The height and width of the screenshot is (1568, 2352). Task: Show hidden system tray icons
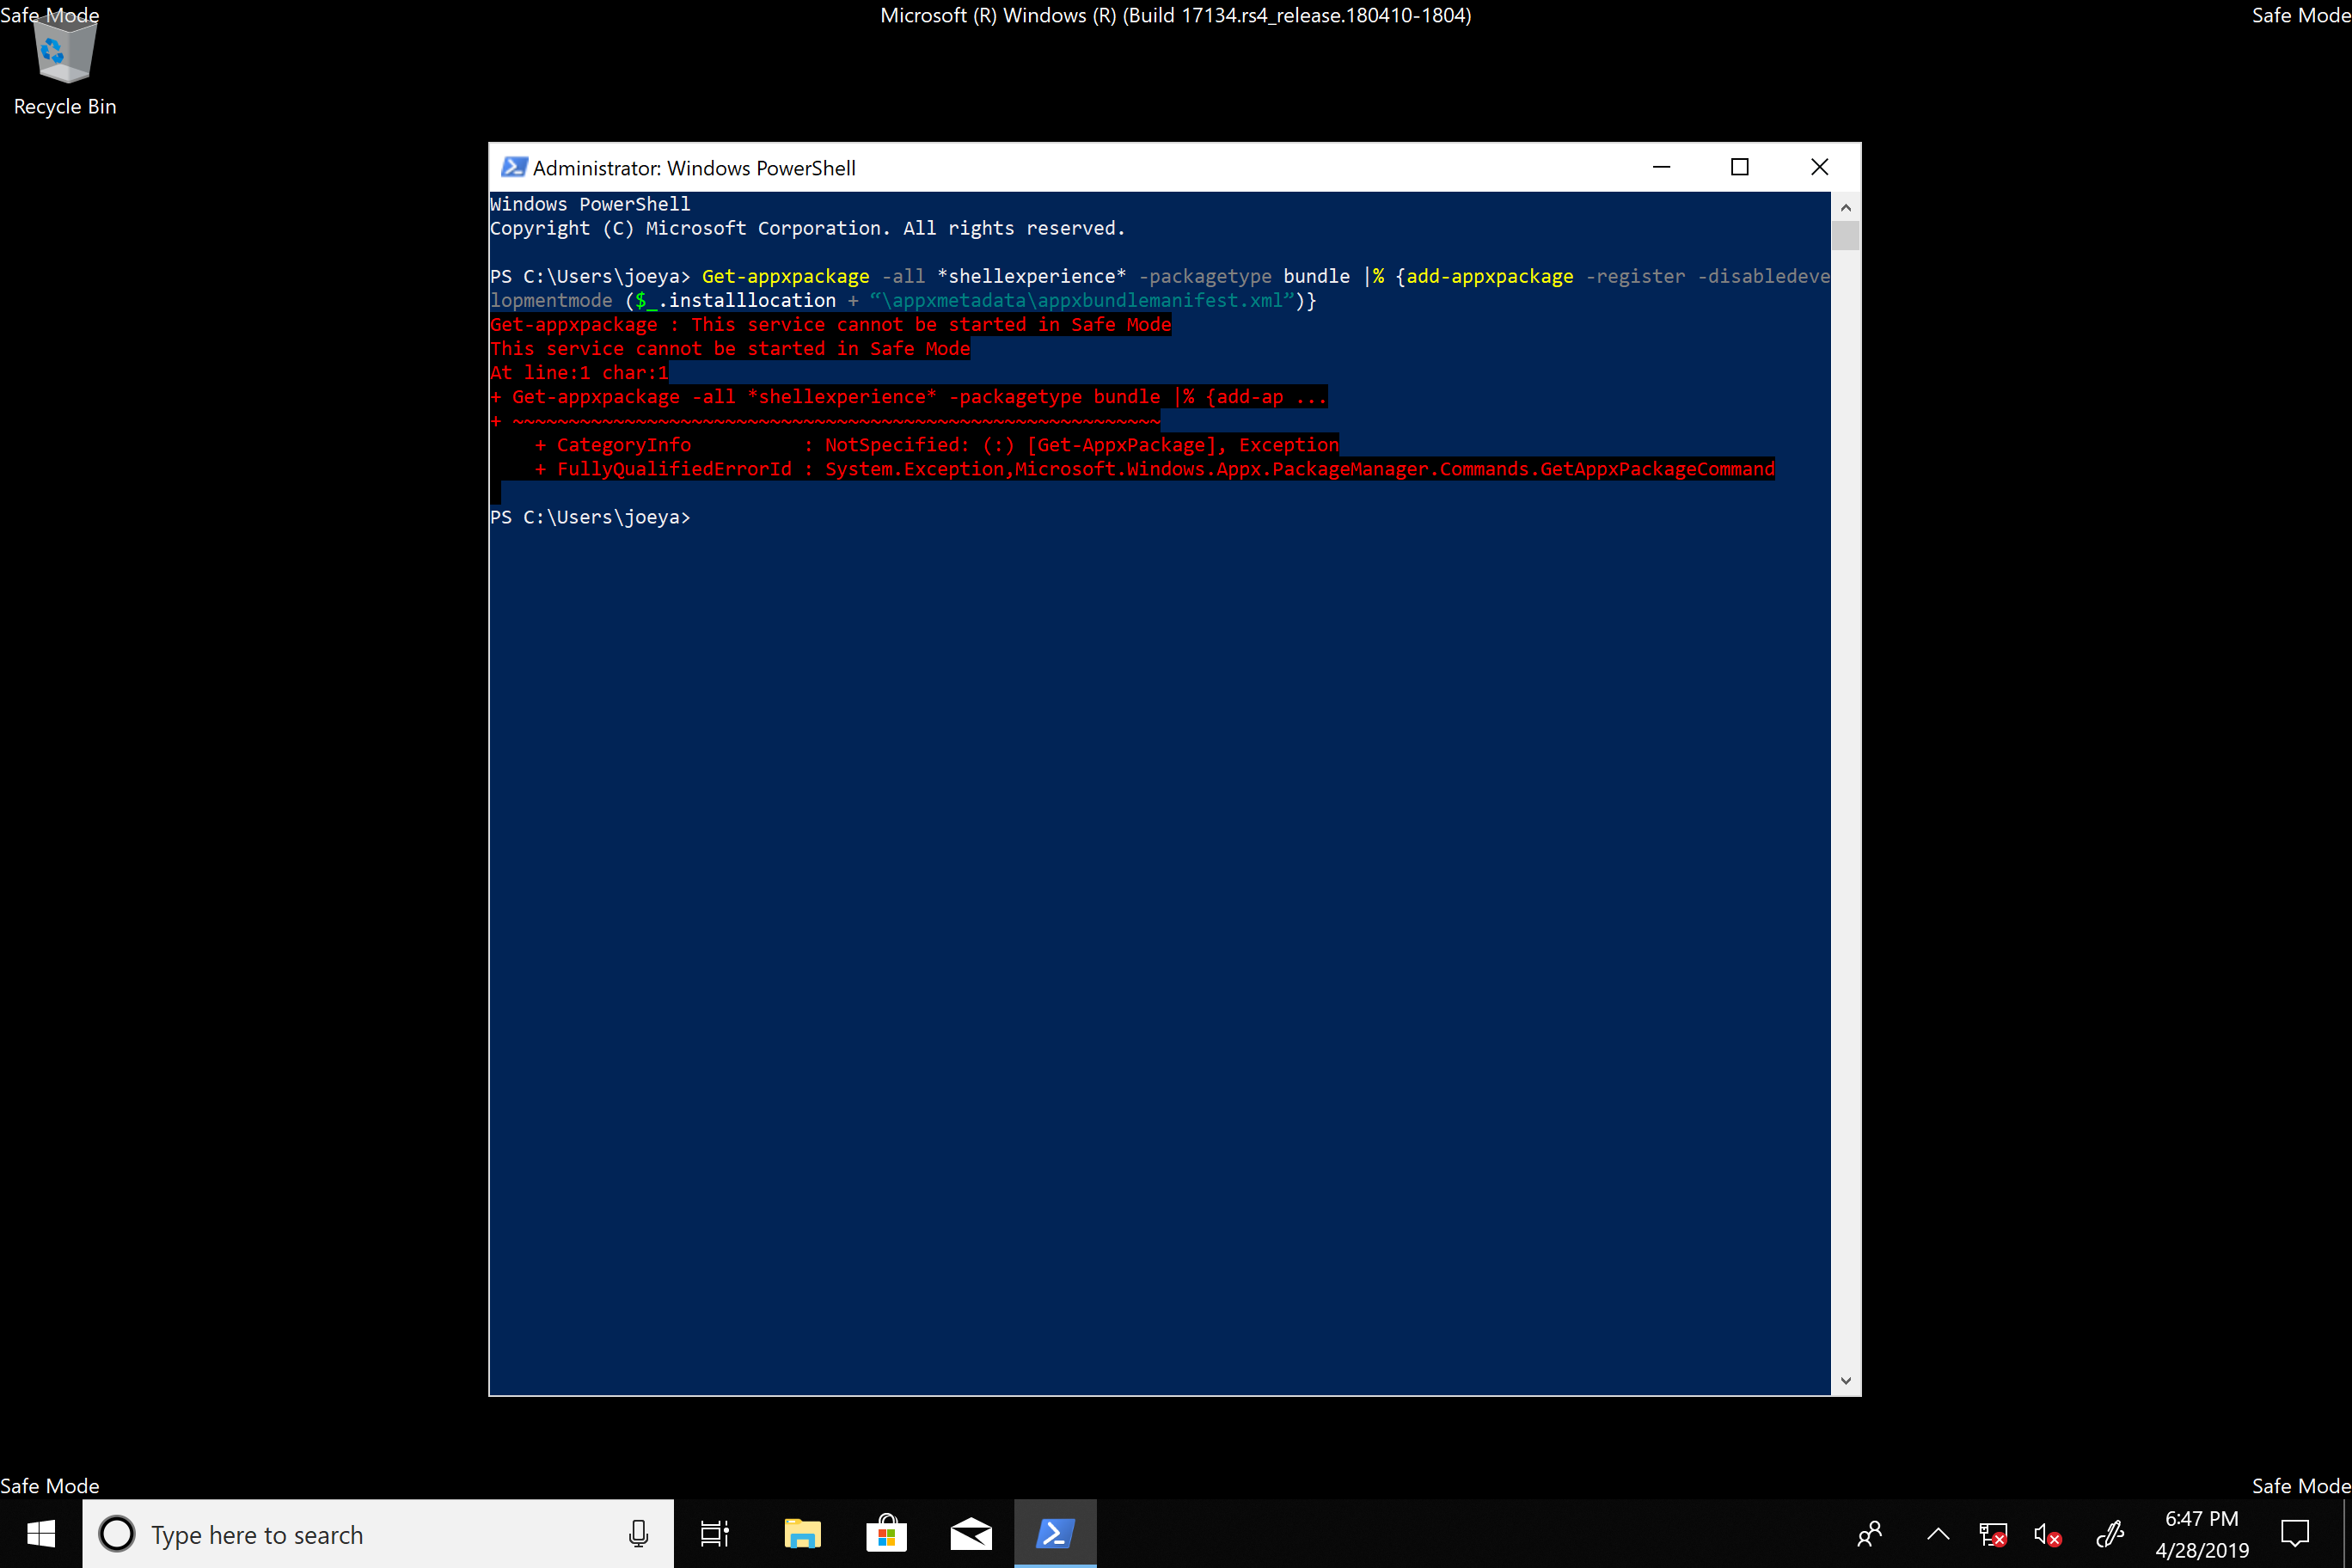(1938, 1533)
